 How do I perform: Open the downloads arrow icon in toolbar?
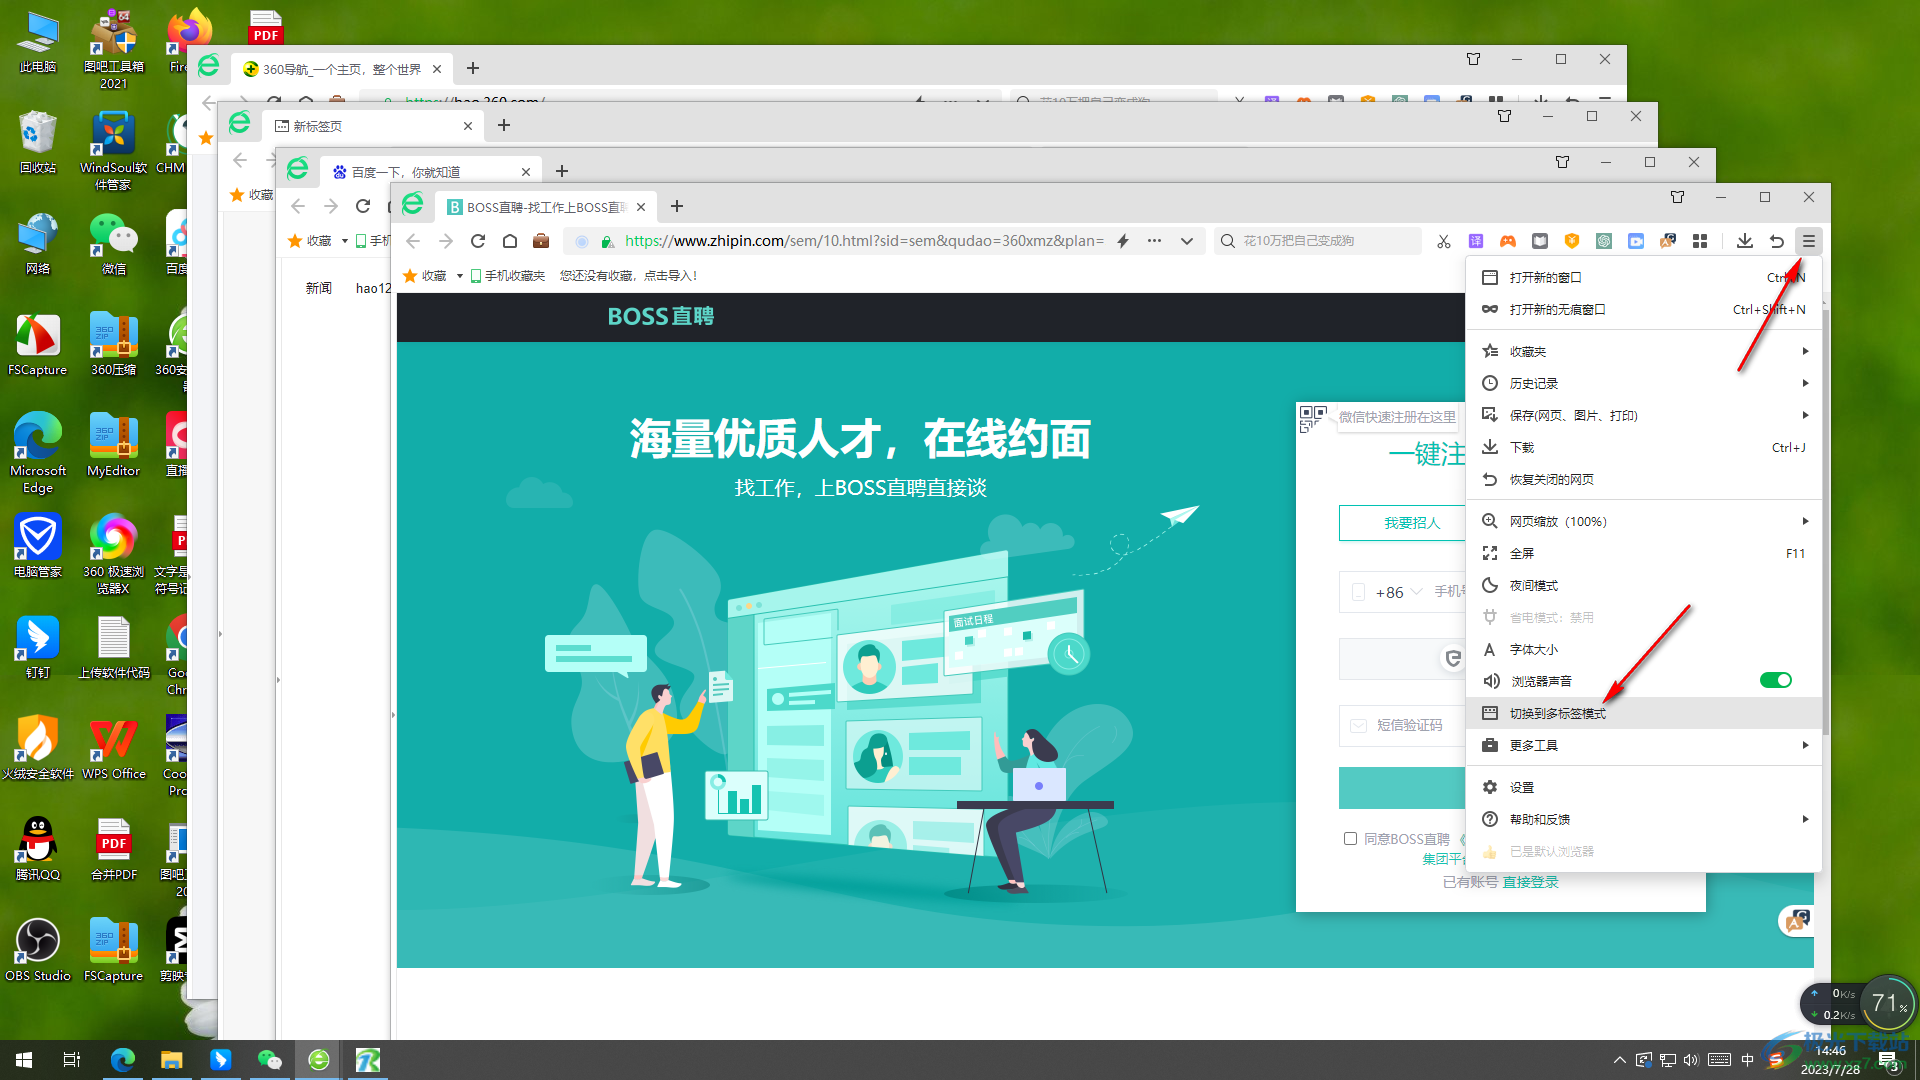pyautogui.click(x=1745, y=241)
